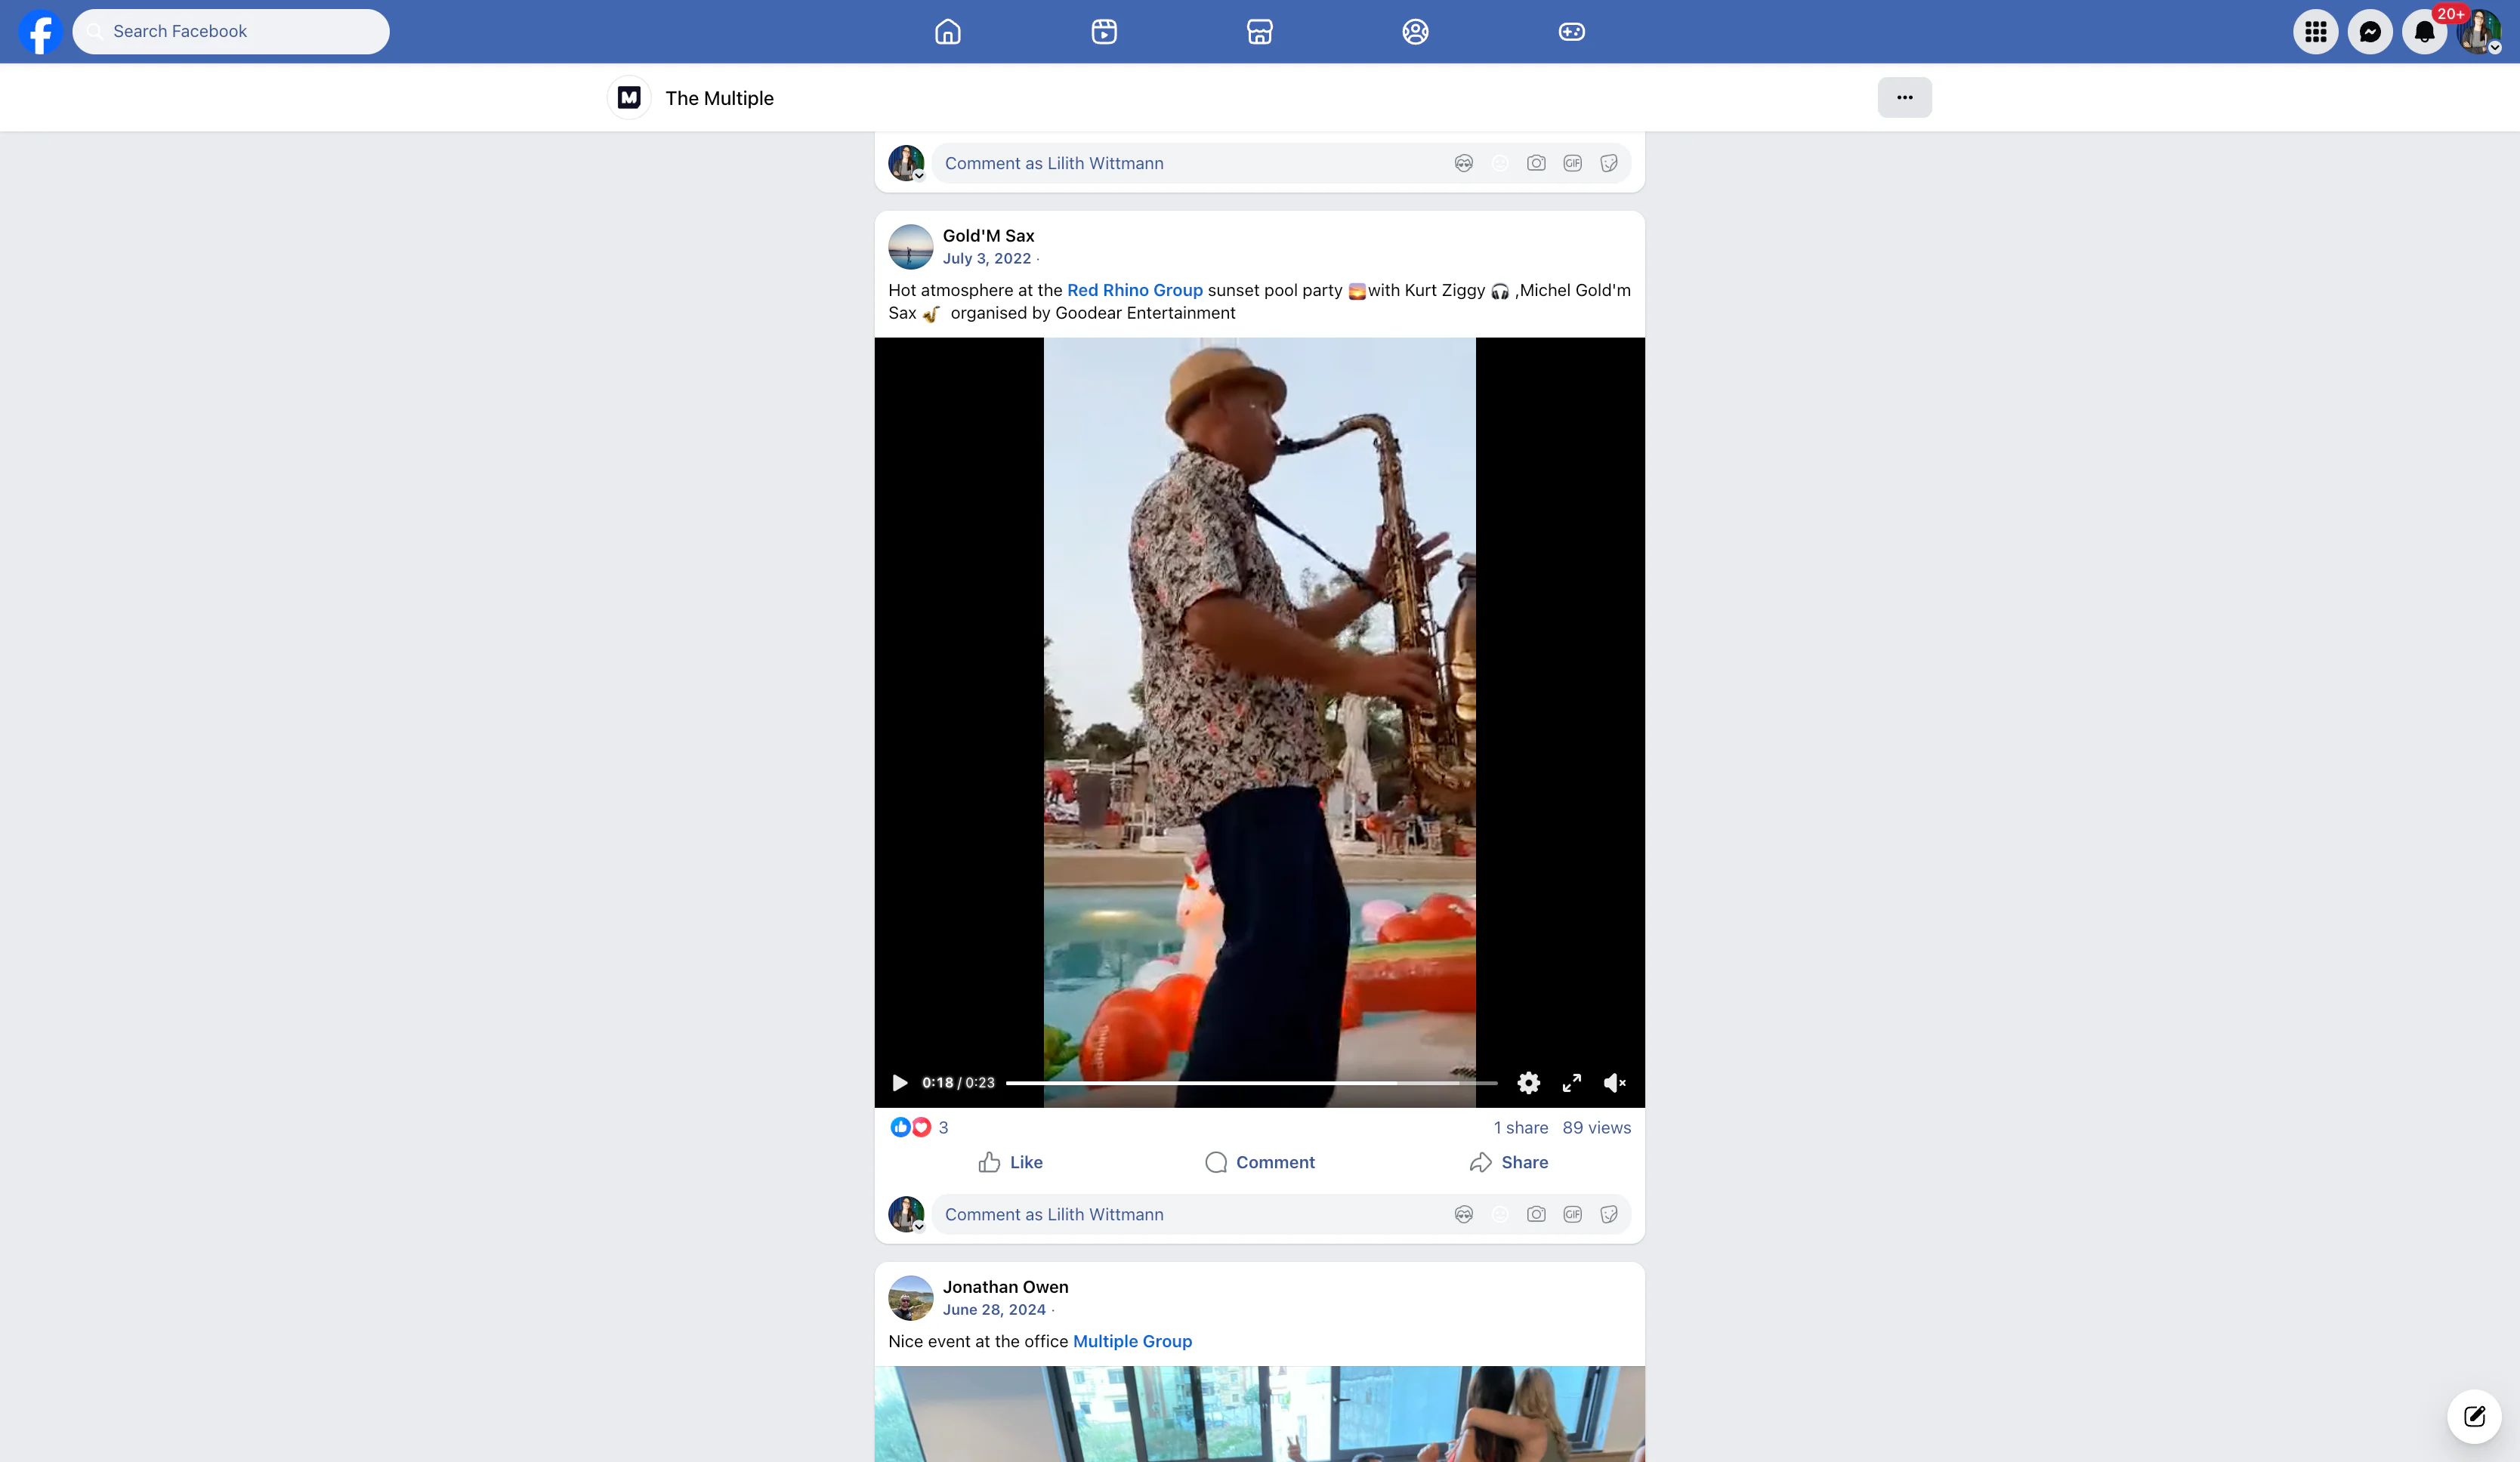Expand the video to fullscreen

pyautogui.click(x=1571, y=1083)
